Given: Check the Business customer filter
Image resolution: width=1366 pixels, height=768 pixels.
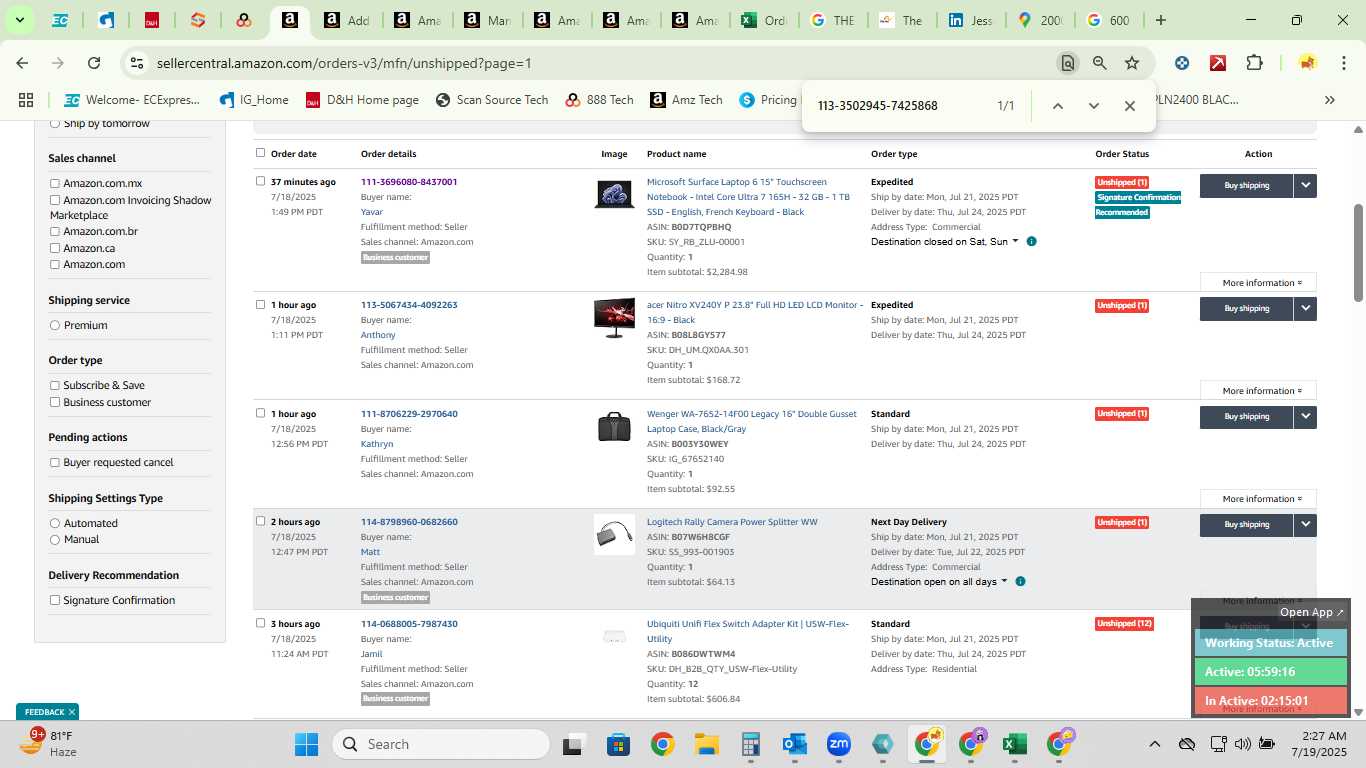Looking at the screenshot, I should click(x=55, y=403).
